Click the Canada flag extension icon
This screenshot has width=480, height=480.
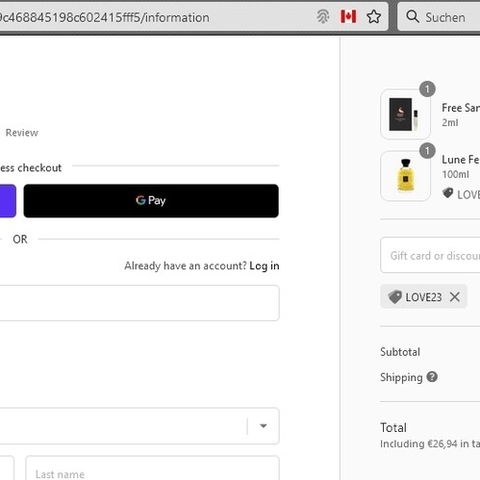(348, 17)
